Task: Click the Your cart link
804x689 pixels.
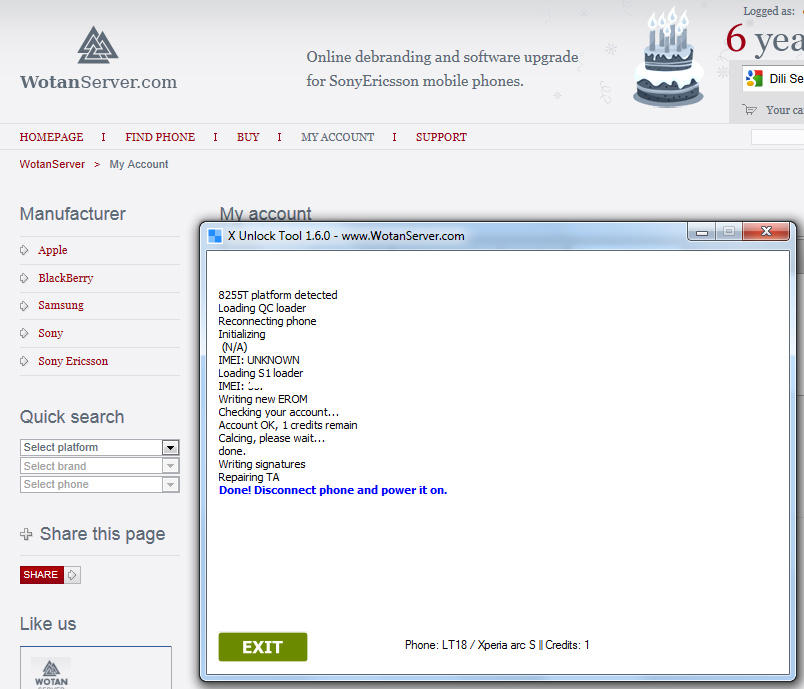Action: pyautogui.click(x=785, y=110)
